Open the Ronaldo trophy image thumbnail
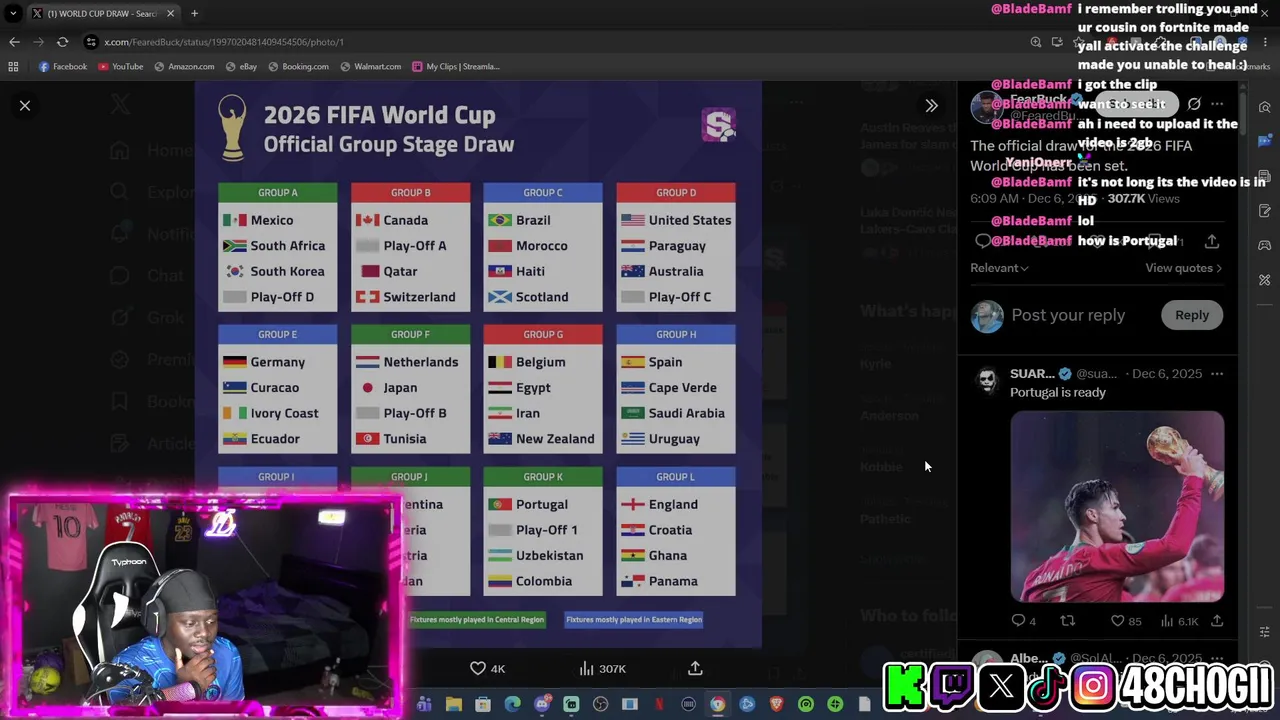The width and height of the screenshot is (1280, 720). [1117, 507]
